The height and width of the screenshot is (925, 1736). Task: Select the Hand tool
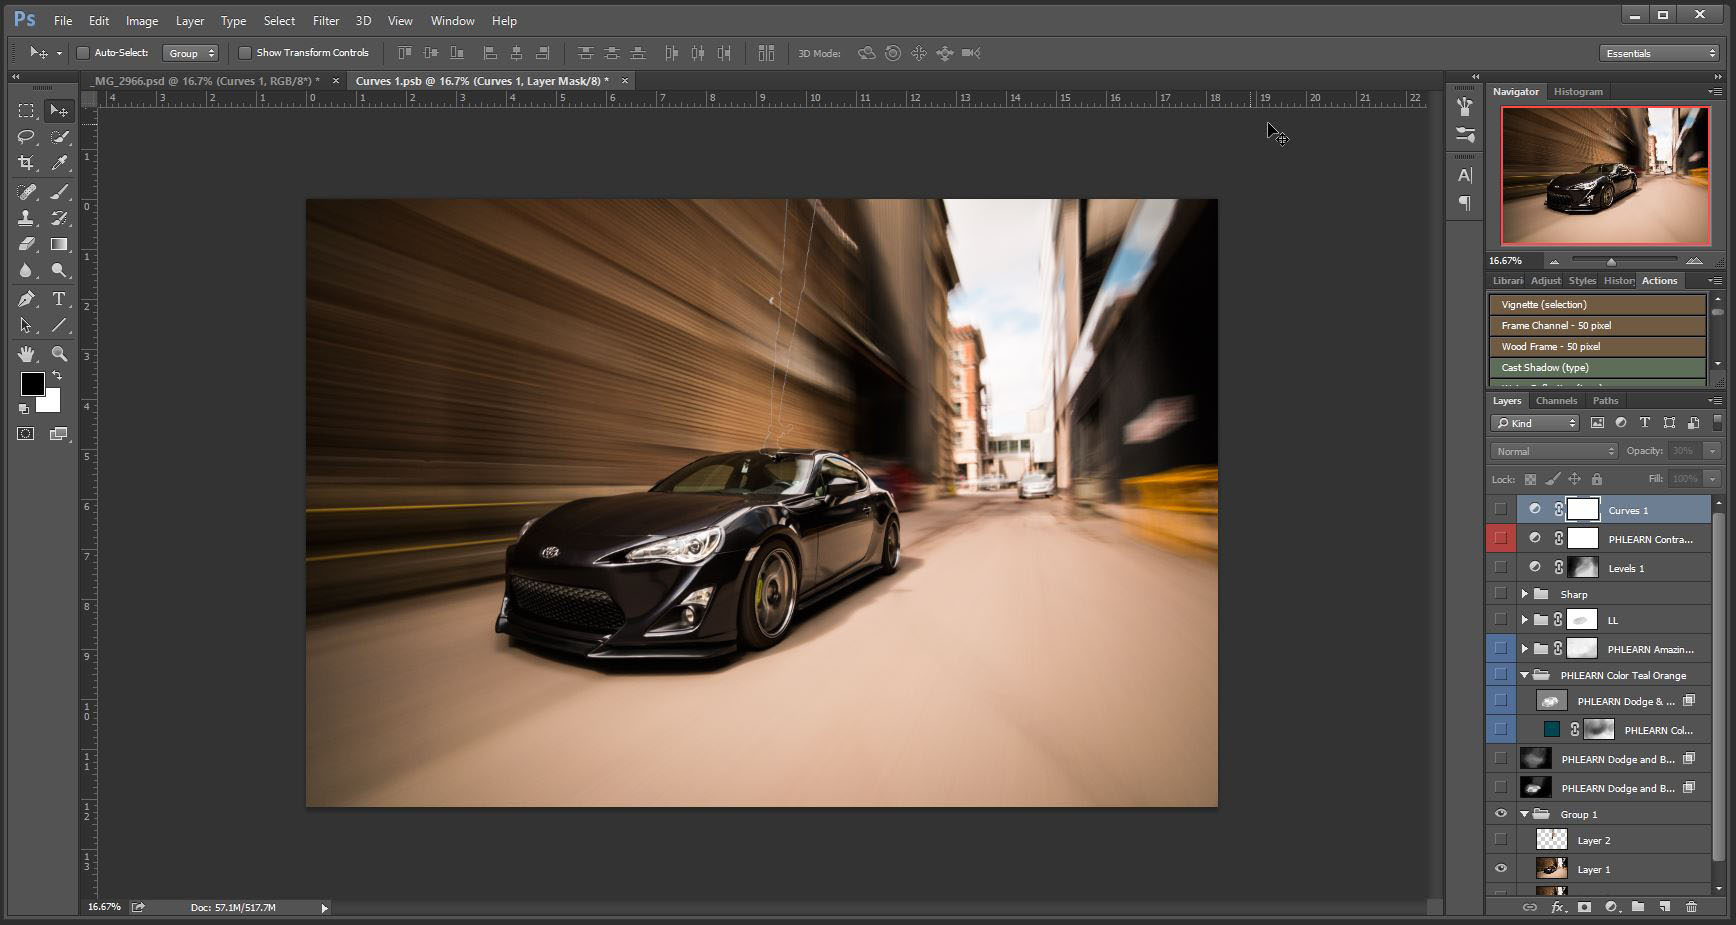(27, 354)
